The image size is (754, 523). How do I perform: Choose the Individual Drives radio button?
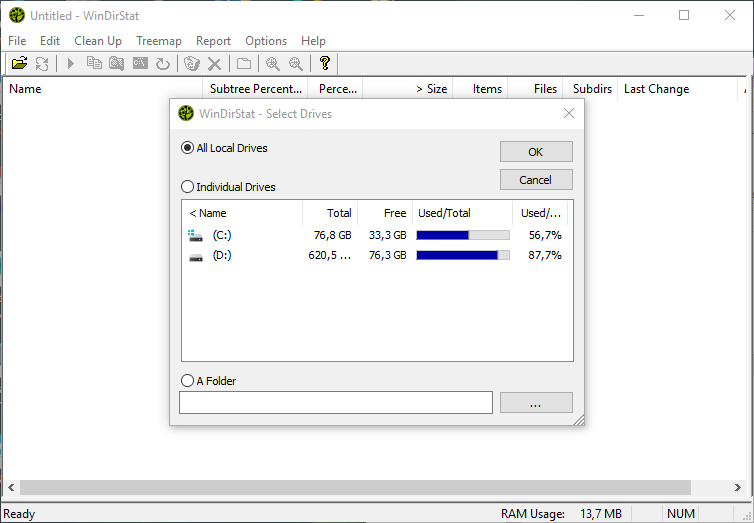point(187,187)
